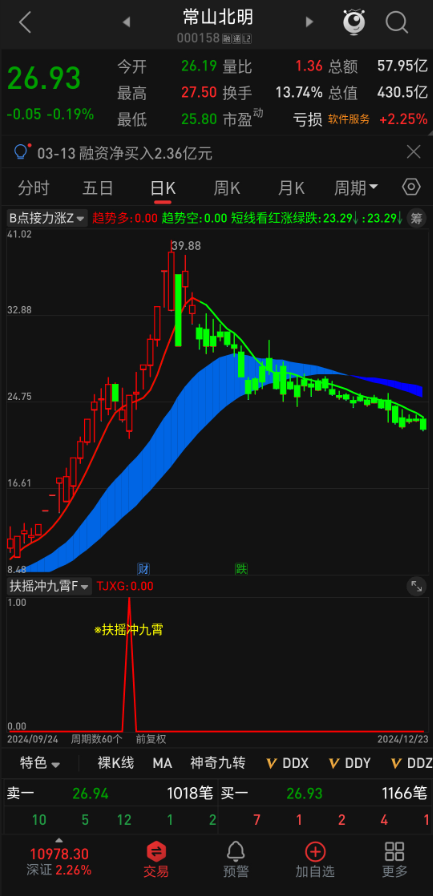The width and height of the screenshot is (433, 896).
Task: Tap the 筹 chip distribution icon
Action: point(417,218)
